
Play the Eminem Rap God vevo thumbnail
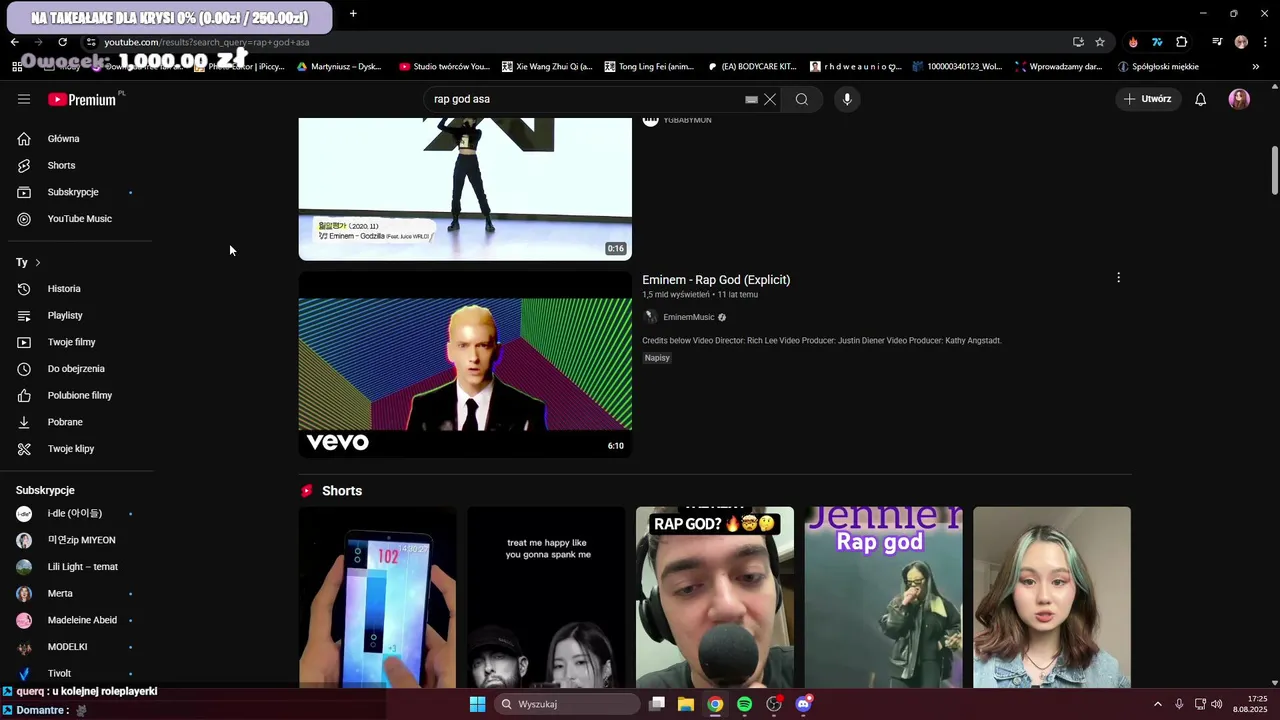tap(465, 364)
